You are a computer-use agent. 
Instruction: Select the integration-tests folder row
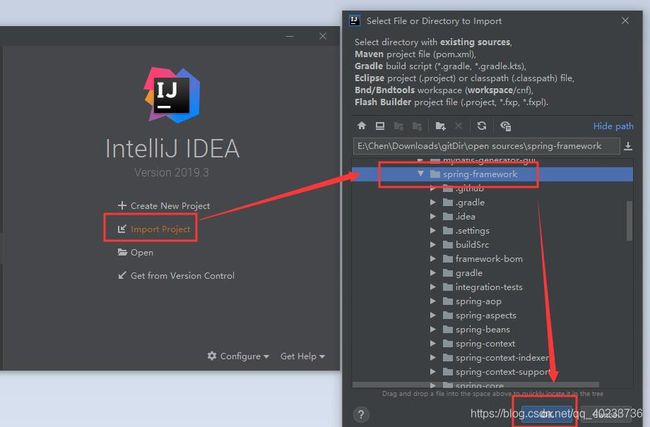[492, 287]
